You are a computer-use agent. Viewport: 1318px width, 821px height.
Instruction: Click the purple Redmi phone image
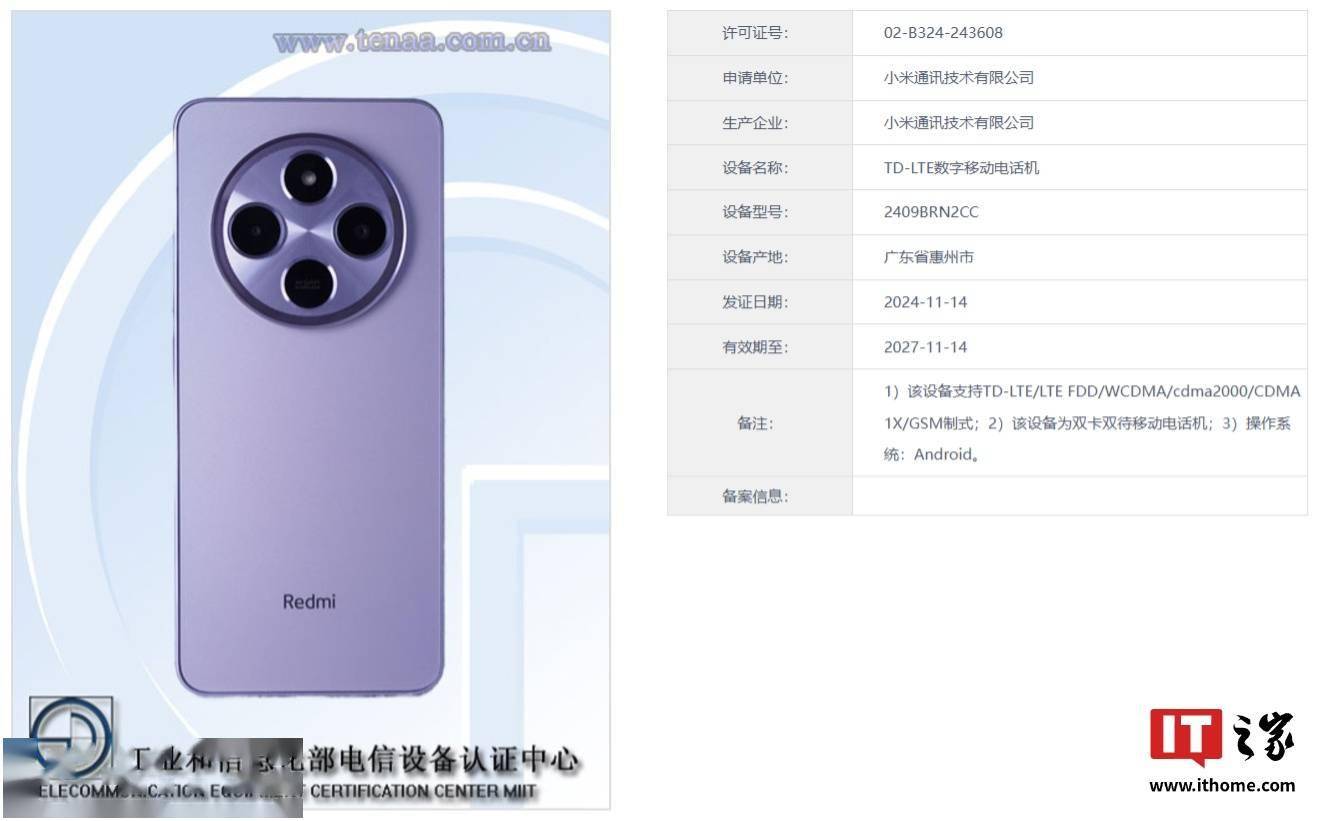[309, 397]
